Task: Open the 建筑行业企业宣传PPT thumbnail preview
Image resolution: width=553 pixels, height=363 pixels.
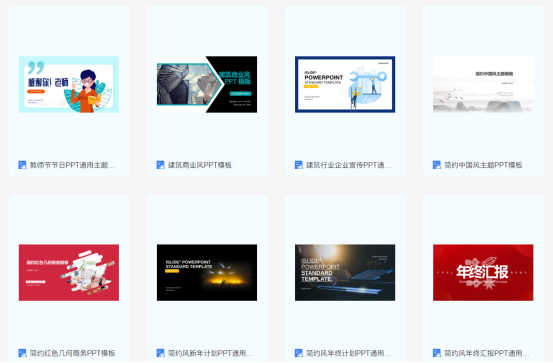Action: (345, 84)
